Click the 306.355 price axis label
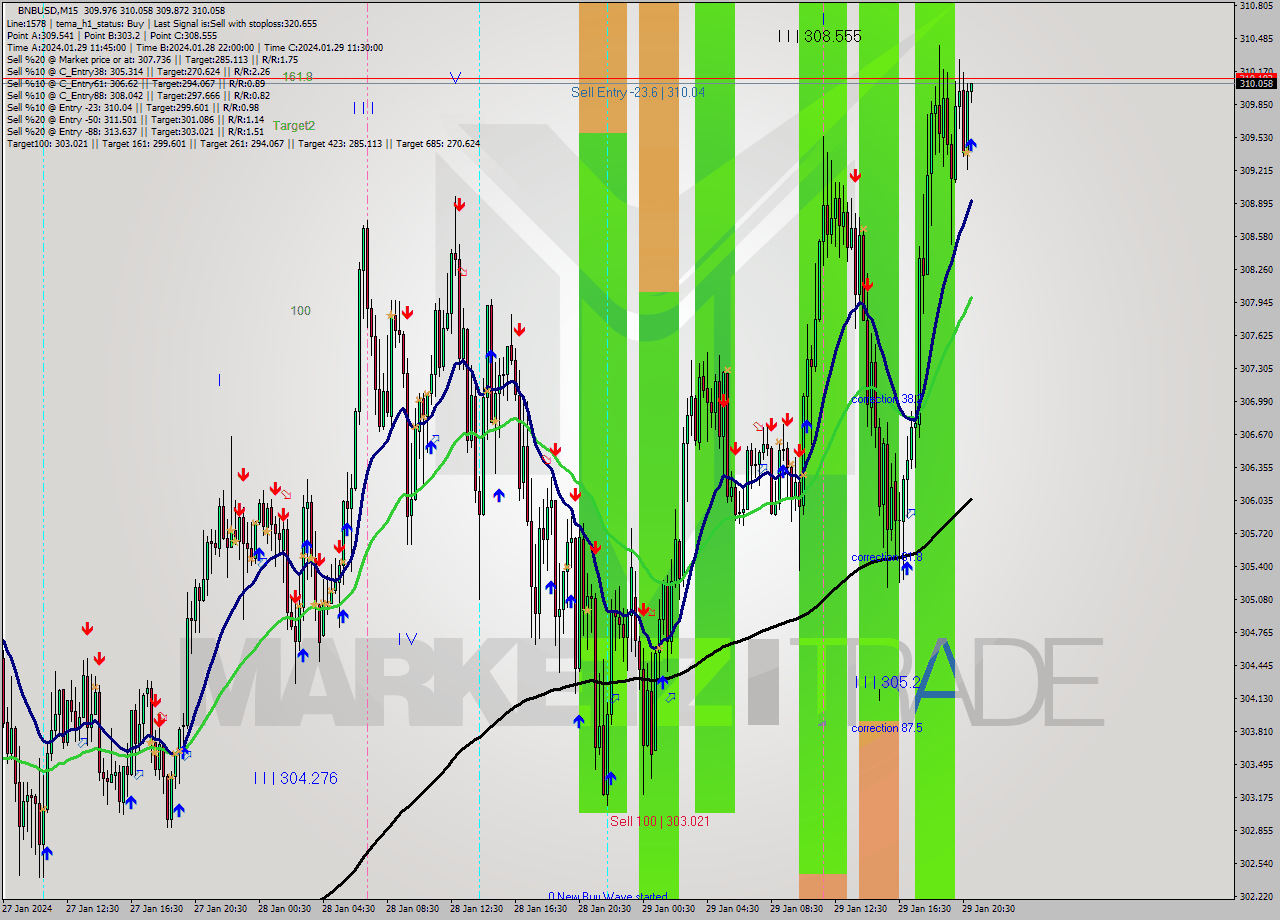 [x=1256, y=468]
